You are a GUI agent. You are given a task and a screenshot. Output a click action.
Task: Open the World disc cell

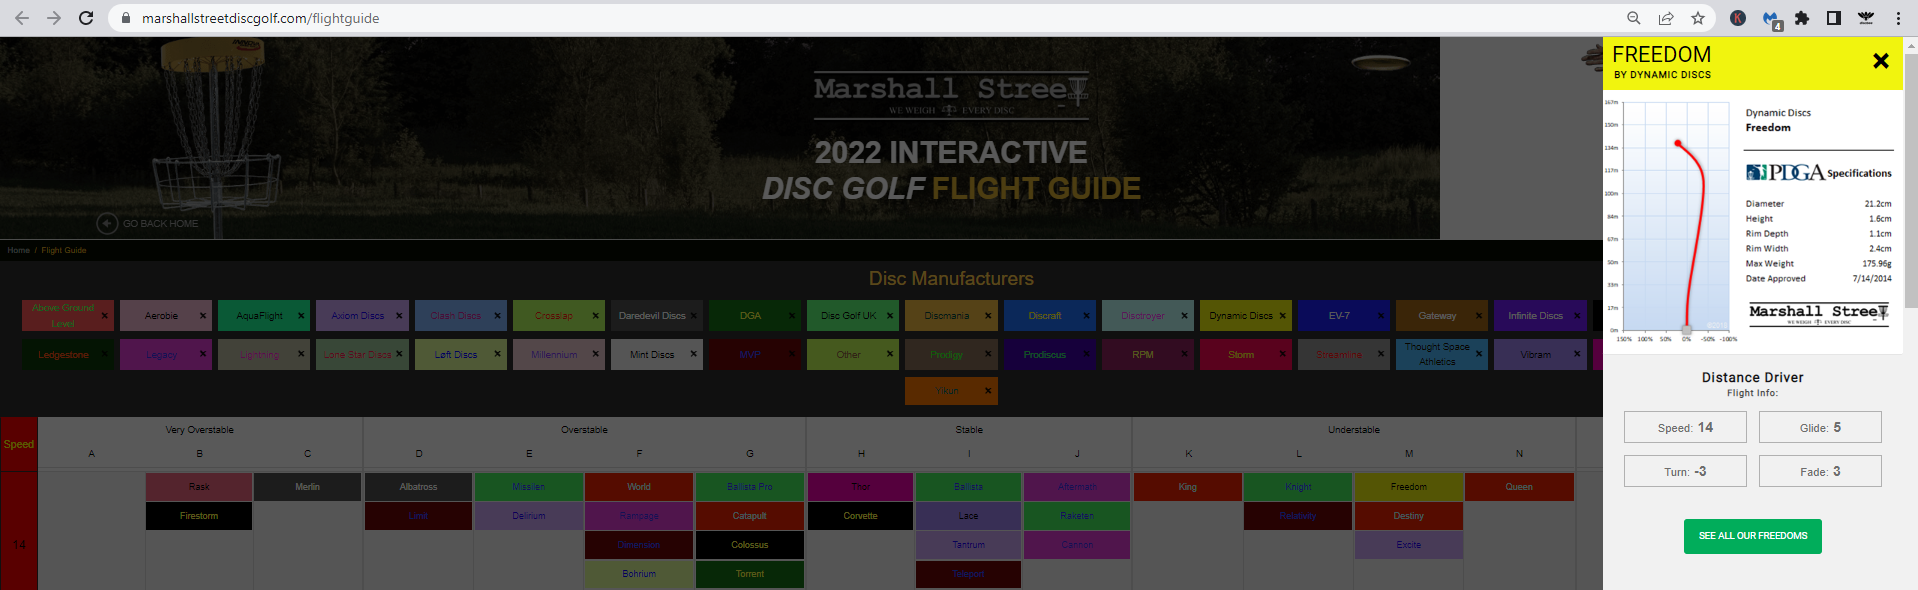coord(639,487)
